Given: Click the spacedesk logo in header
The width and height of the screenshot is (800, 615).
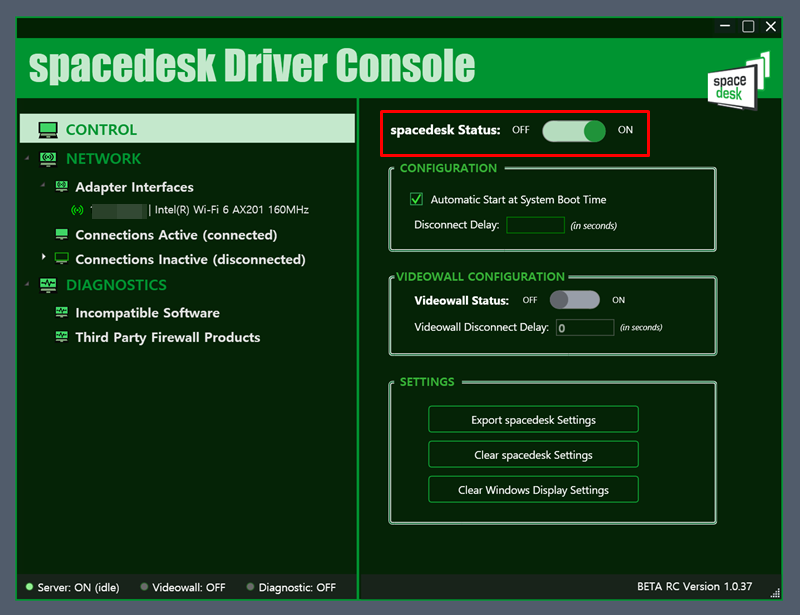Looking at the screenshot, I should [739, 81].
